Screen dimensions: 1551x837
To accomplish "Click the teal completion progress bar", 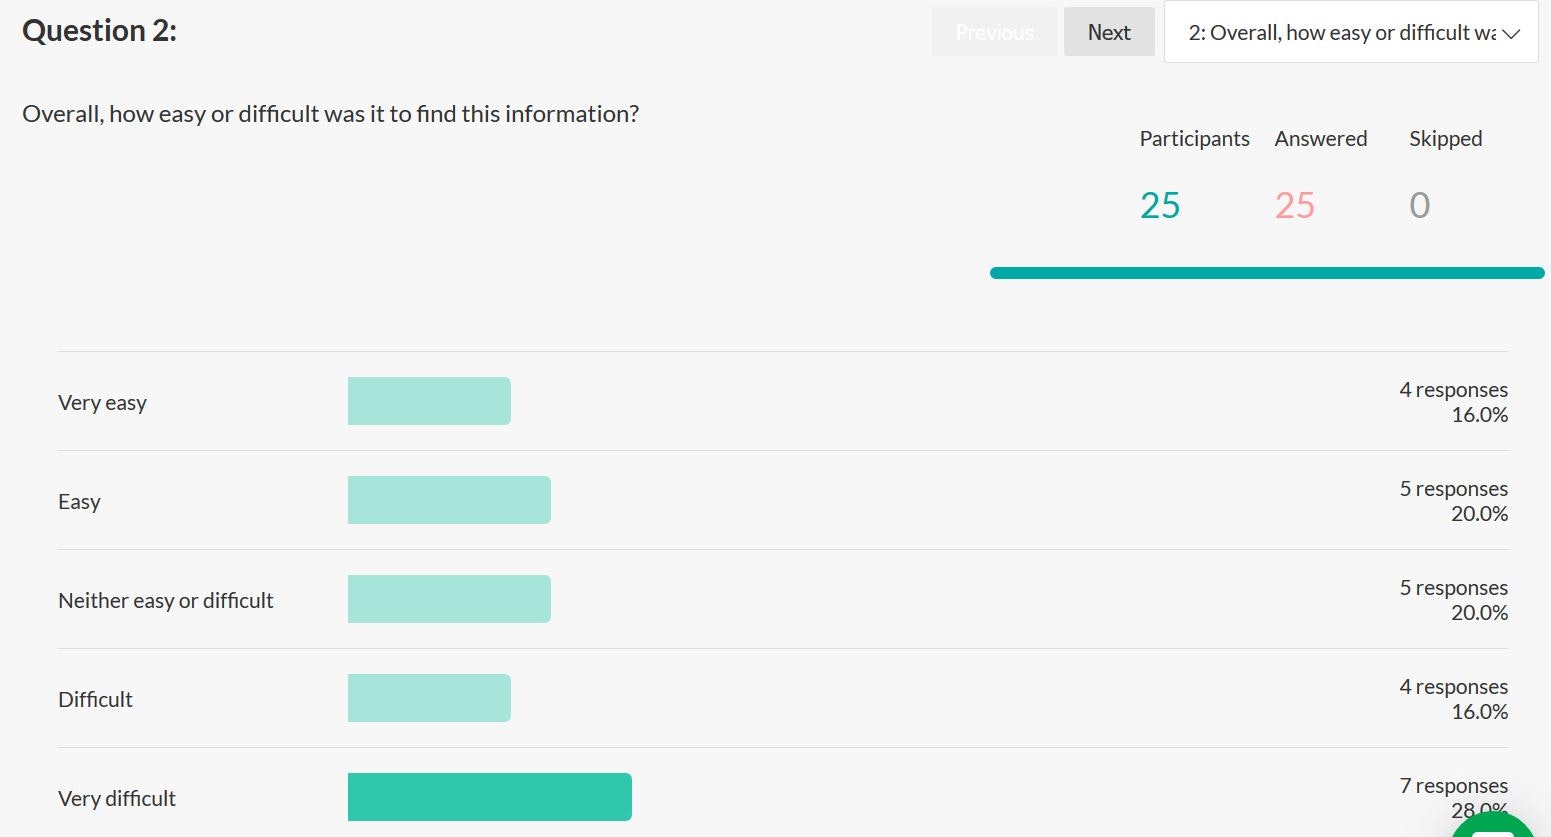I will (1267, 273).
